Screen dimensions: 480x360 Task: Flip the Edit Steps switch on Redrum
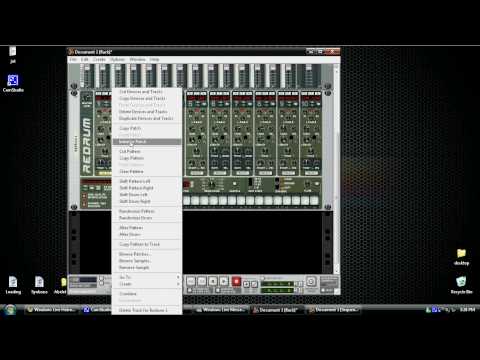point(251,183)
